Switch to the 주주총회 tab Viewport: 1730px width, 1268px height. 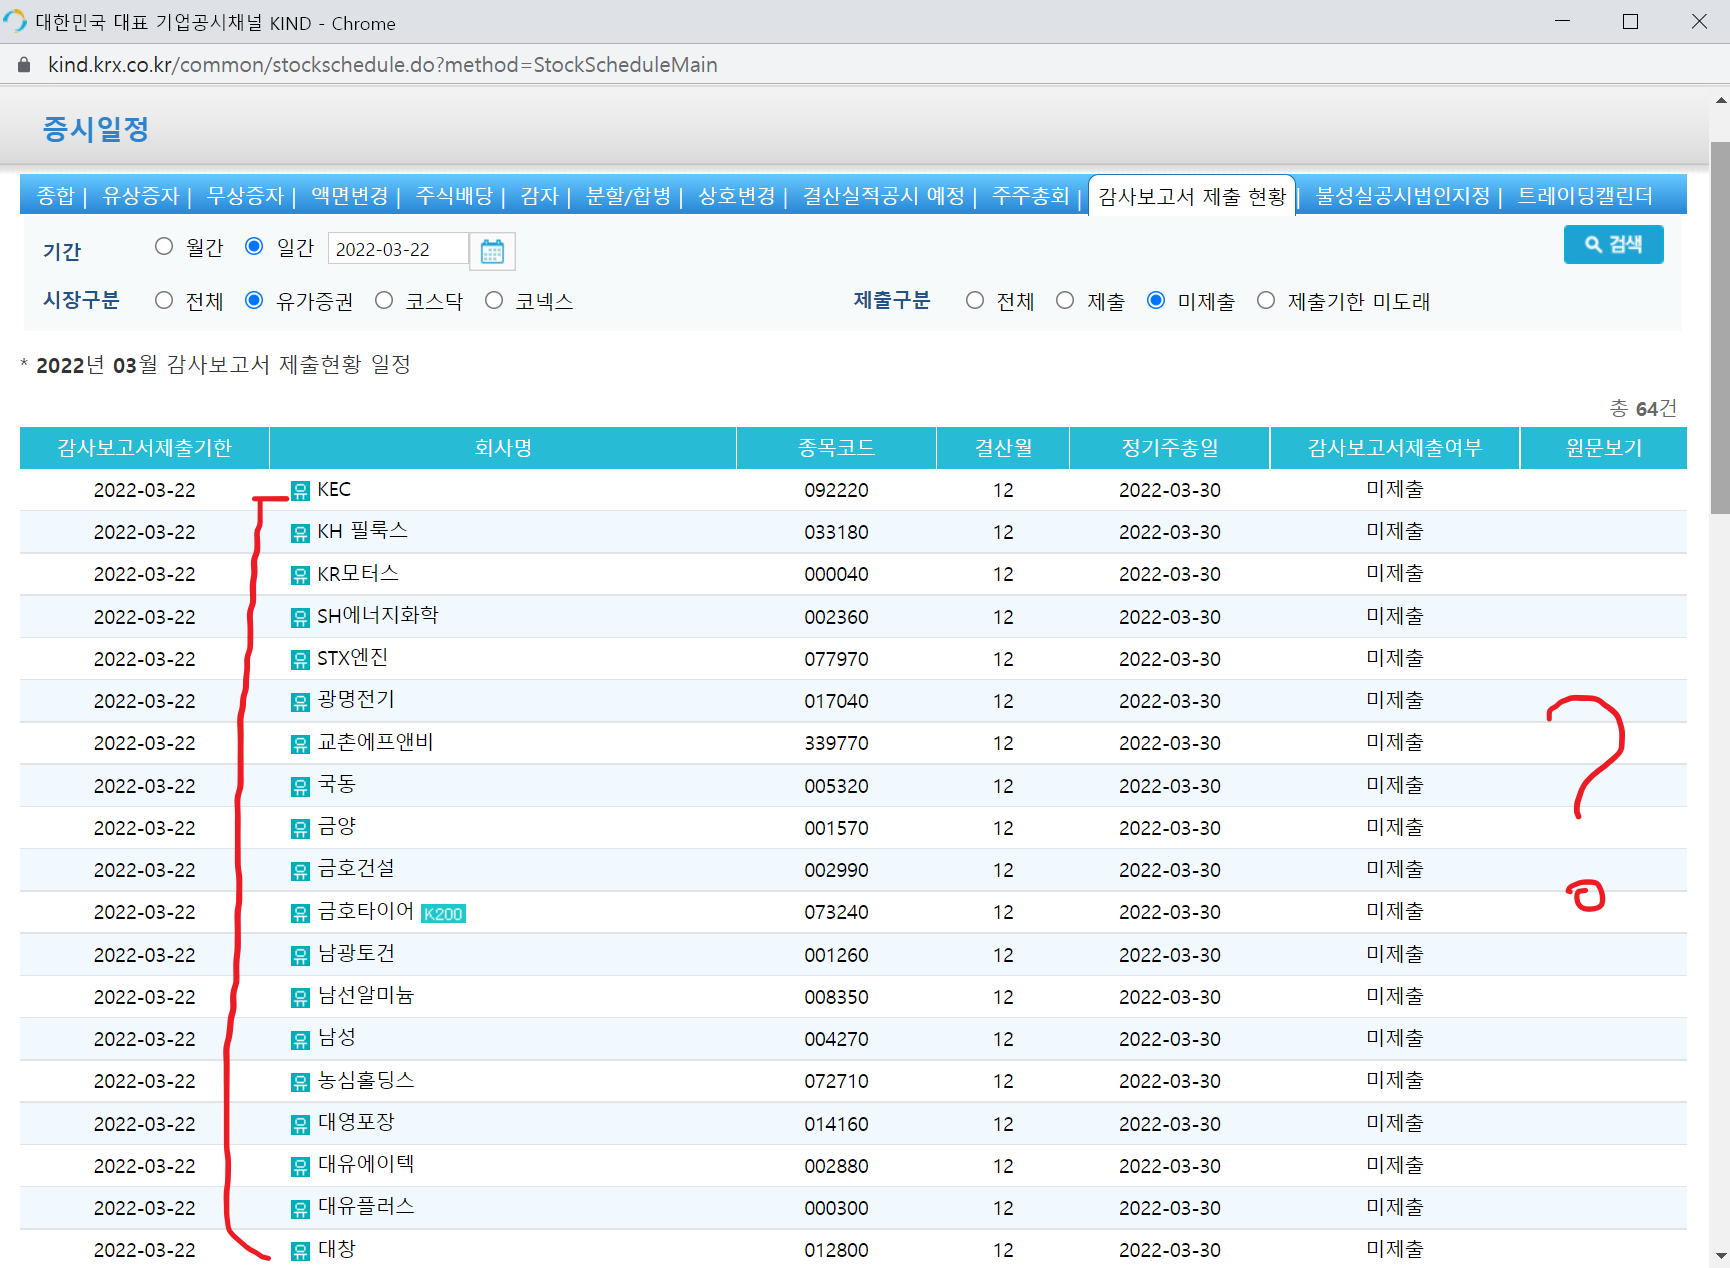point(1030,196)
